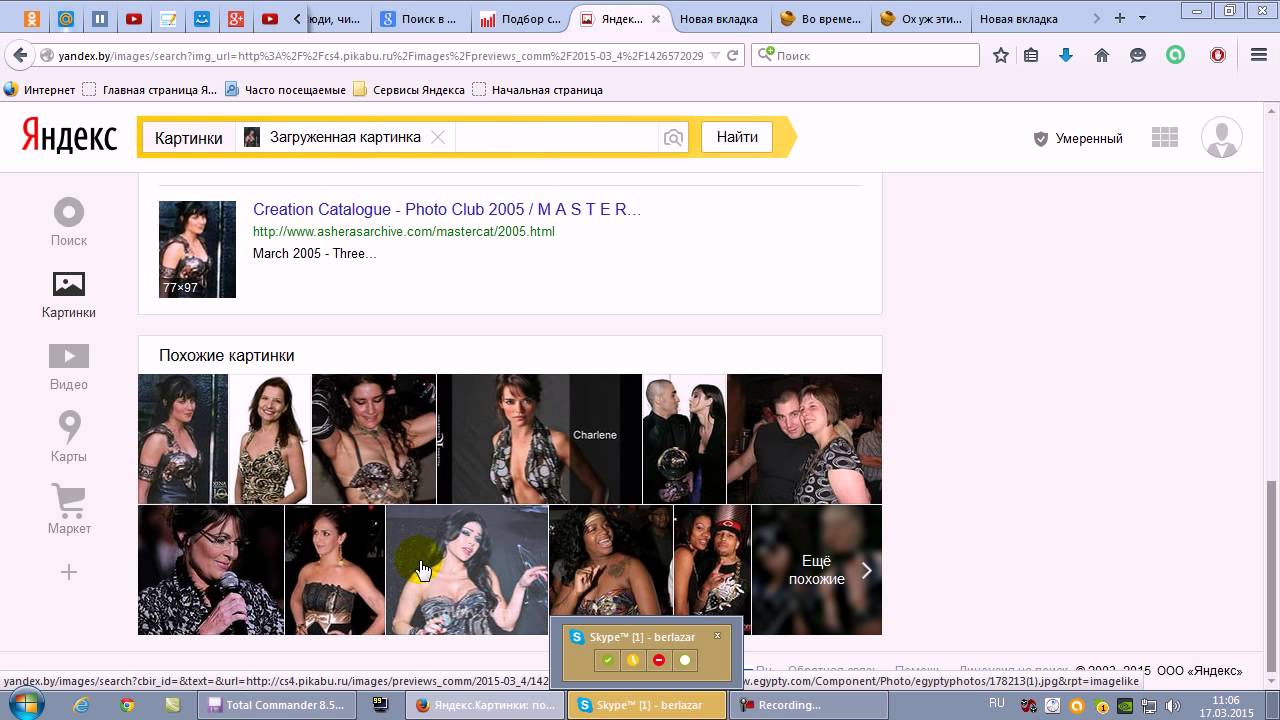Open the similar image labeled Charlene

(x=539, y=439)
